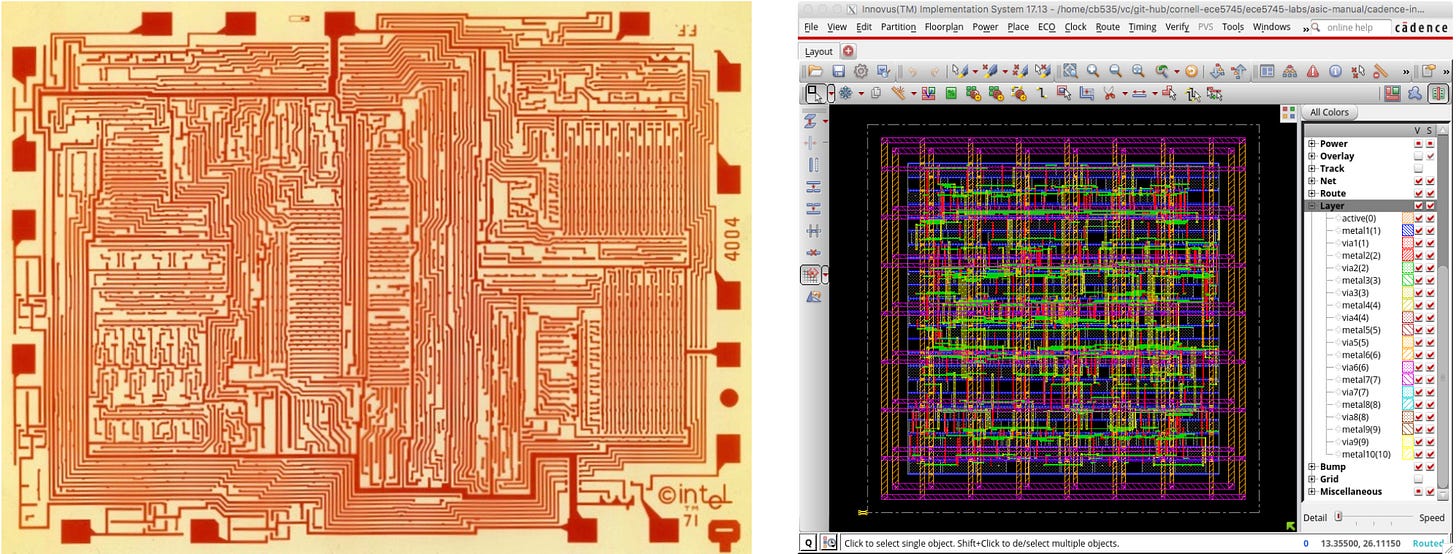The width and height of the screenshot is (1456, 554).
Task: Click the Detail/Speed slider handle
Action: (x=1339, y=517)
